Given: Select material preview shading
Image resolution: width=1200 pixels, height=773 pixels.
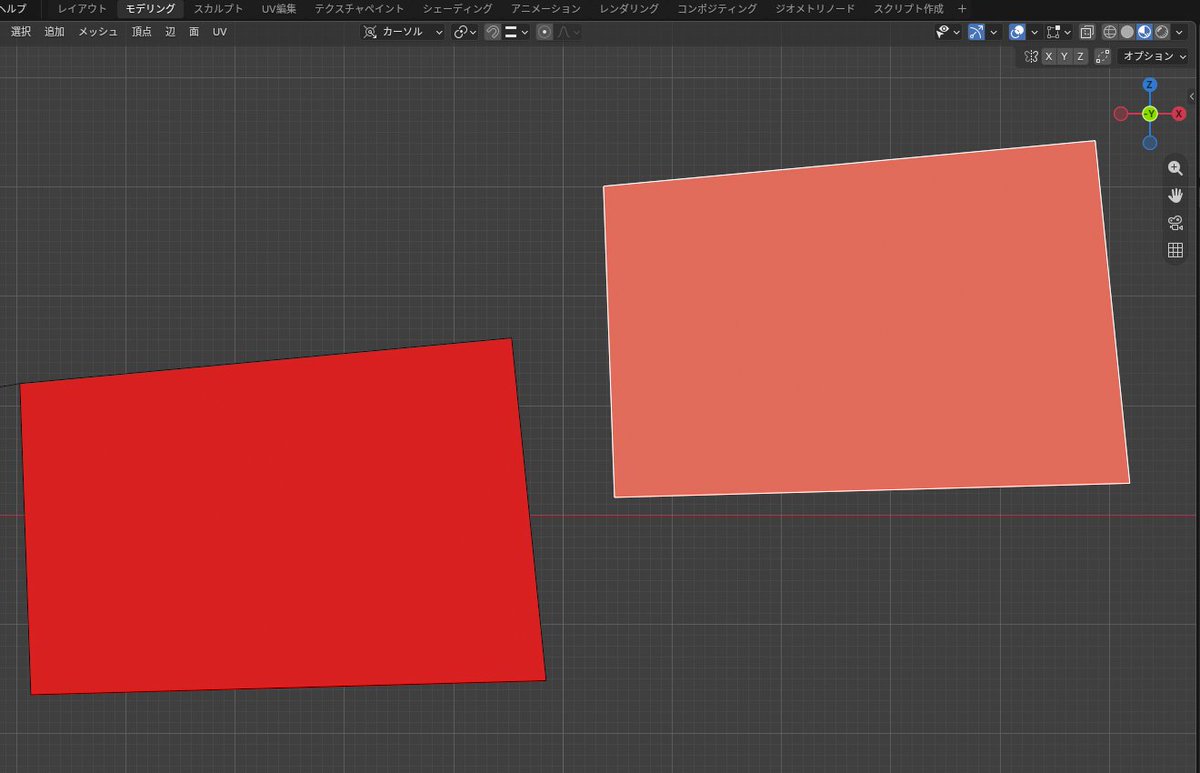Looking at the screenshot, I should coord(1144,32).
